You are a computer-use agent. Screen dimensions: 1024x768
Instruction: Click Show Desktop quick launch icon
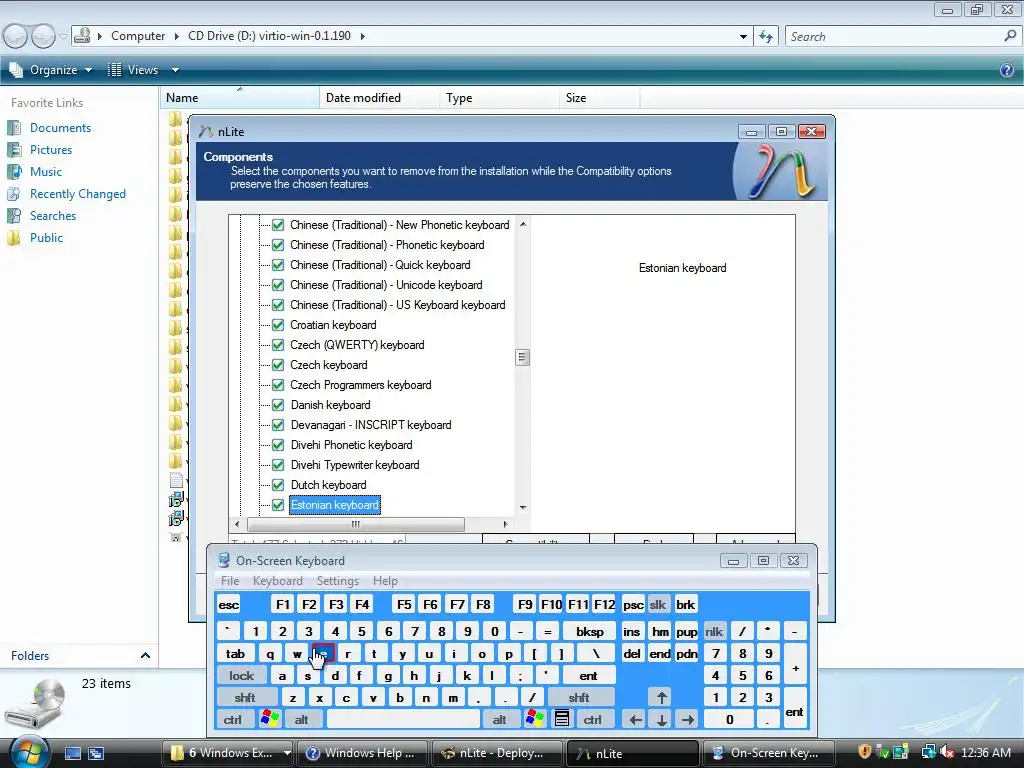(72, 753)
